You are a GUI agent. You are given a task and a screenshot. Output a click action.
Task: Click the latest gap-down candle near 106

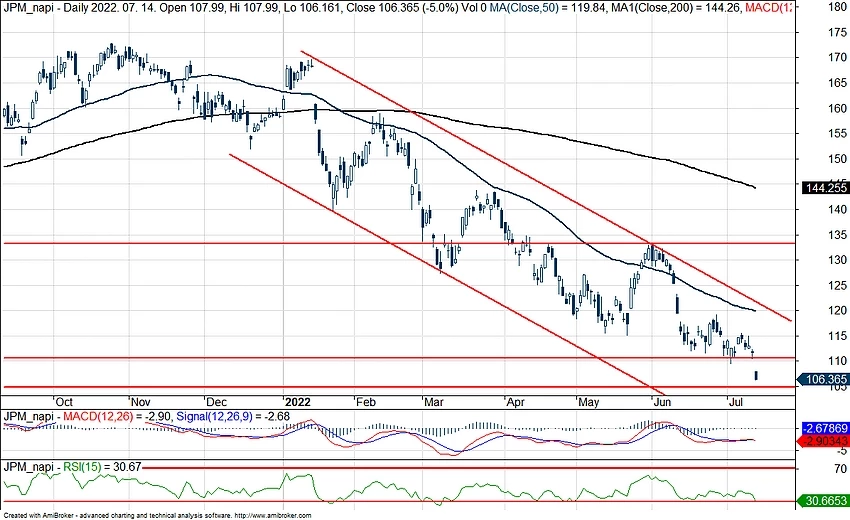756,375
